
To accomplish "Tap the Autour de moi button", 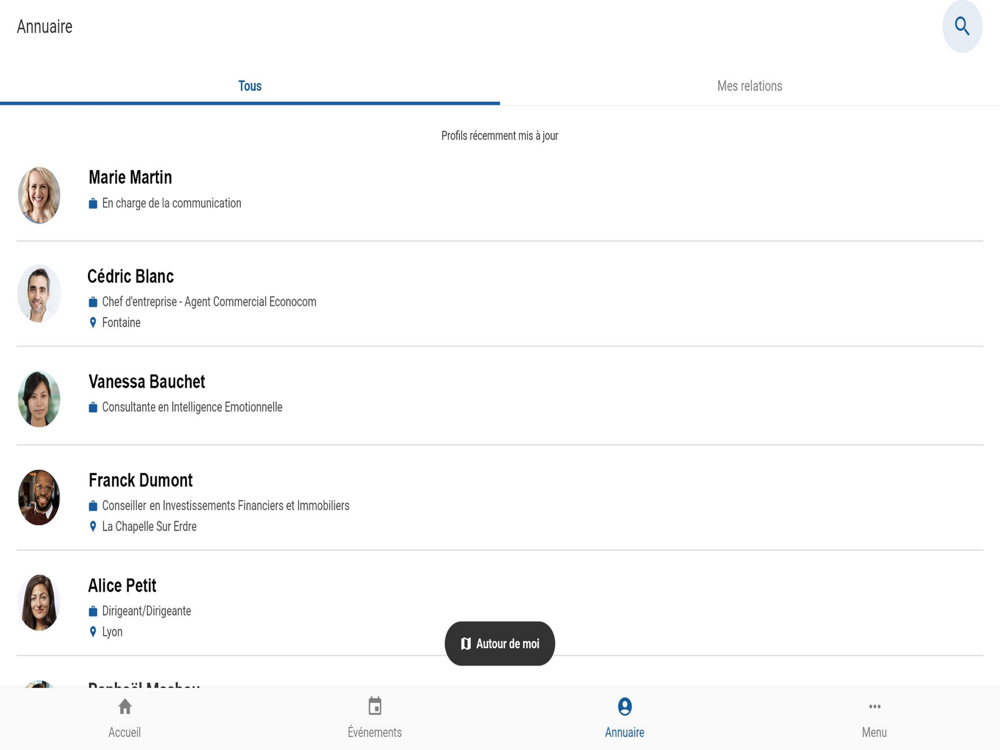I will [x=500, y=643].
